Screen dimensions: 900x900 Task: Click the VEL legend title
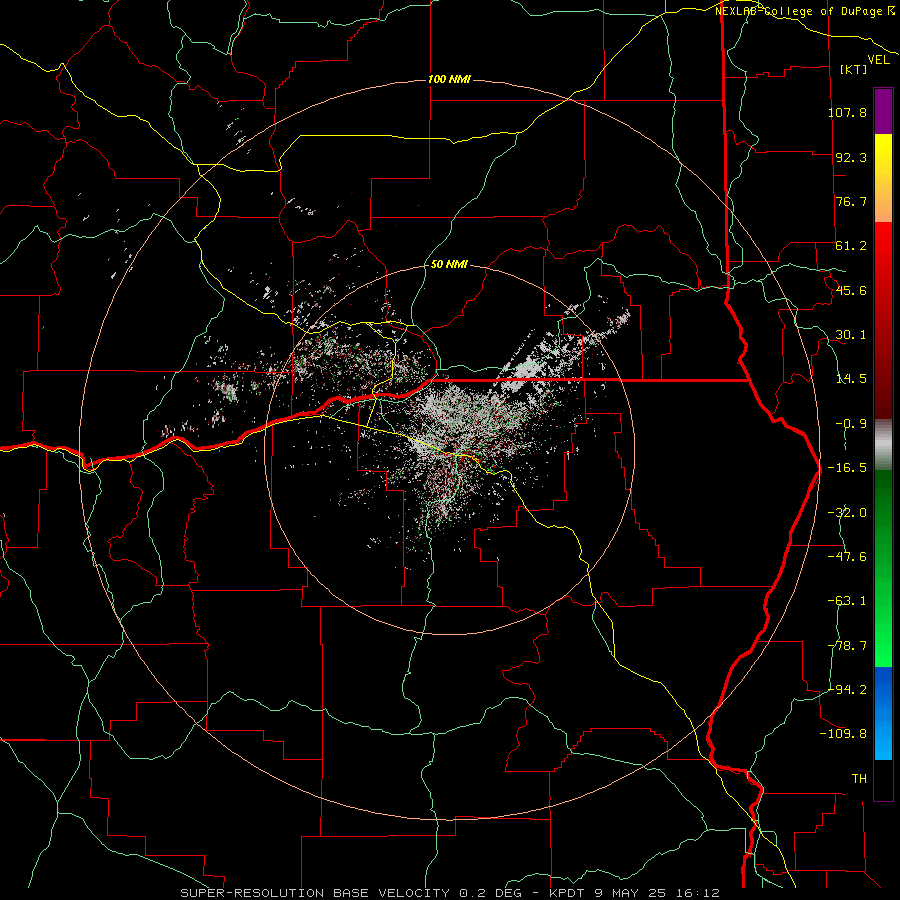878,60
